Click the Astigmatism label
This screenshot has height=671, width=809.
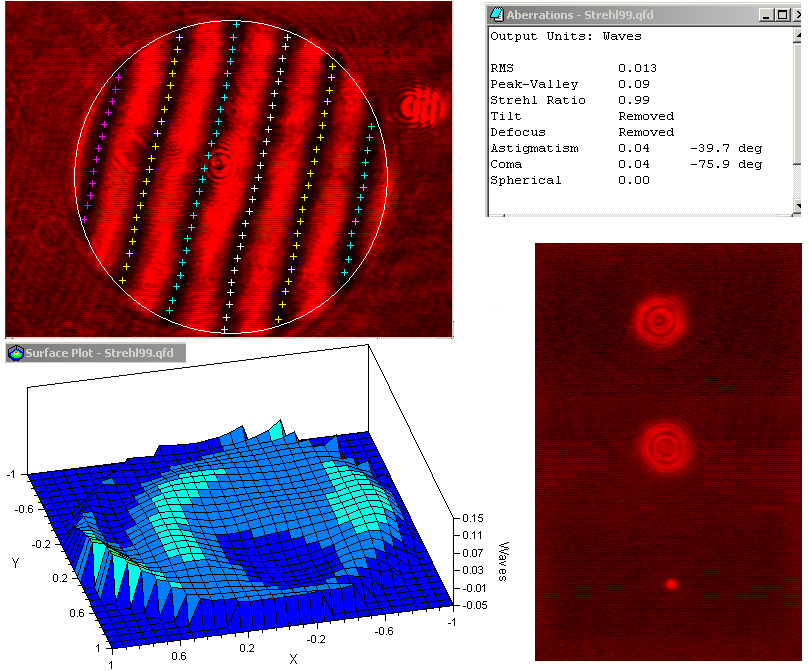[x=534, y=148]
